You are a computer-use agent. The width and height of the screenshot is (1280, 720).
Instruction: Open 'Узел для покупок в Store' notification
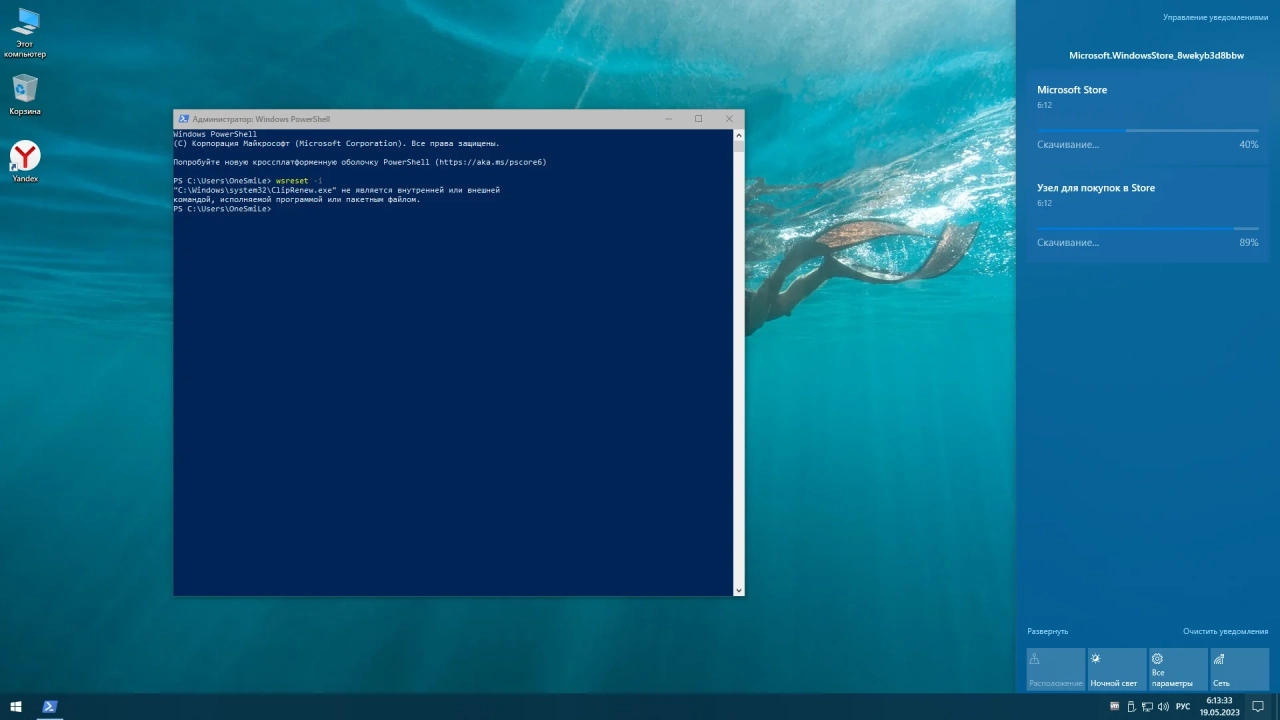pos(1148,215)
